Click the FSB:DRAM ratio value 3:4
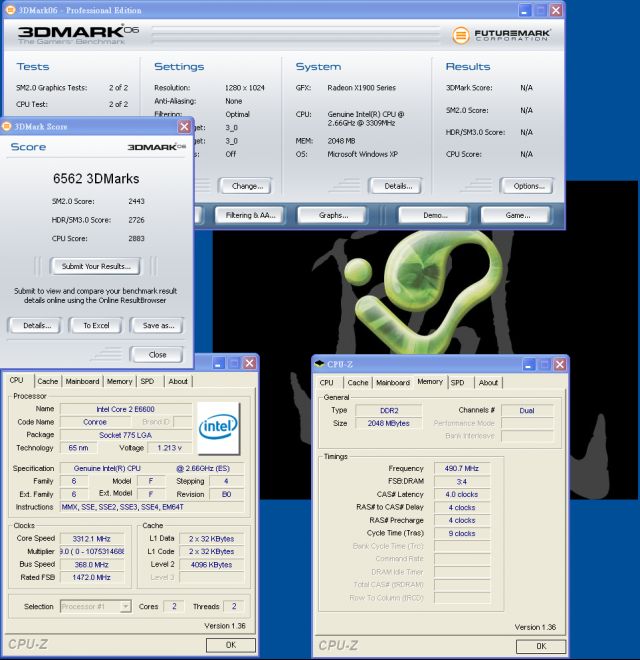This screenshot has width=640, height=660. point(462,482)
